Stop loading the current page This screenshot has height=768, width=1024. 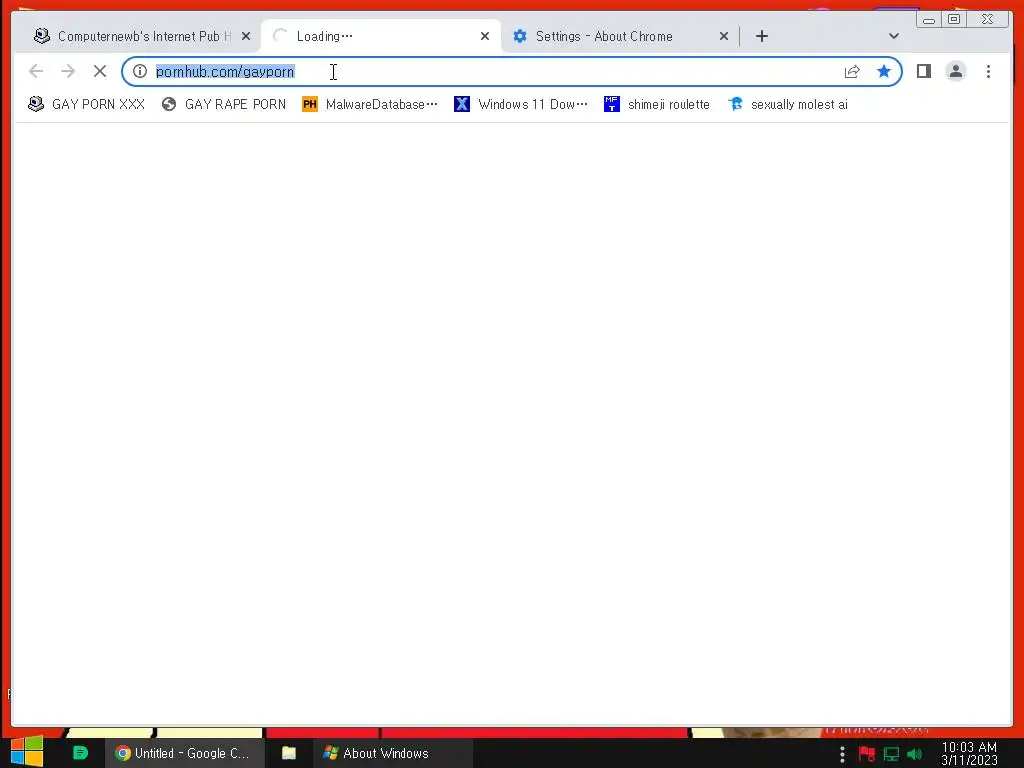point(100,71)
